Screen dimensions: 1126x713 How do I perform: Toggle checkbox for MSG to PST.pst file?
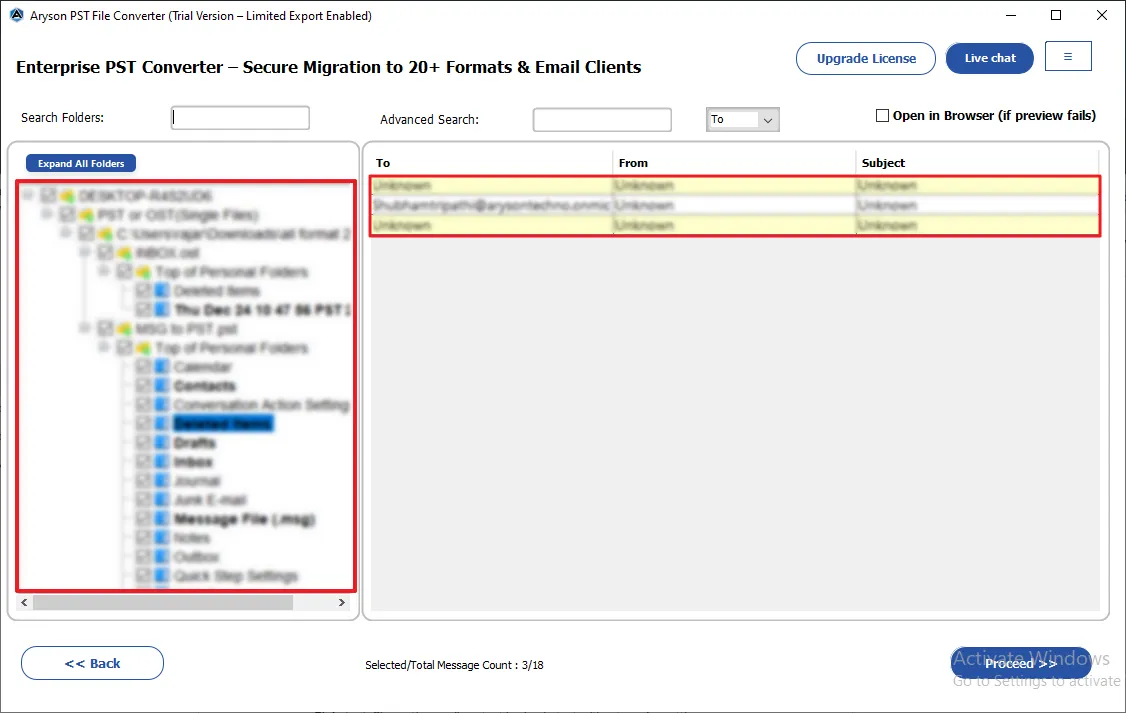coord(106,329)
